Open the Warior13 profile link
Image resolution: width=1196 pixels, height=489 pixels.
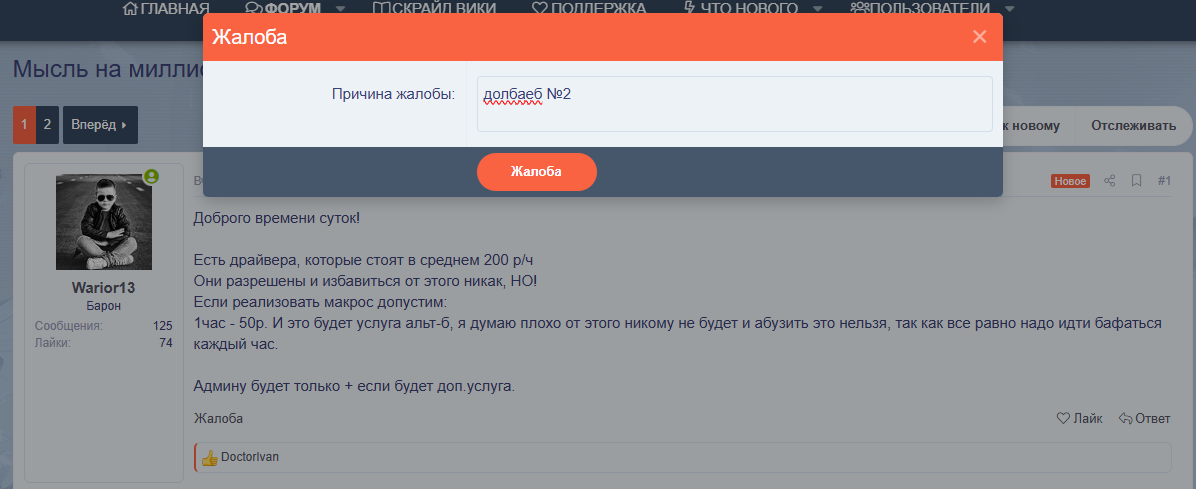pyautogui.click(x=103, y=288)
